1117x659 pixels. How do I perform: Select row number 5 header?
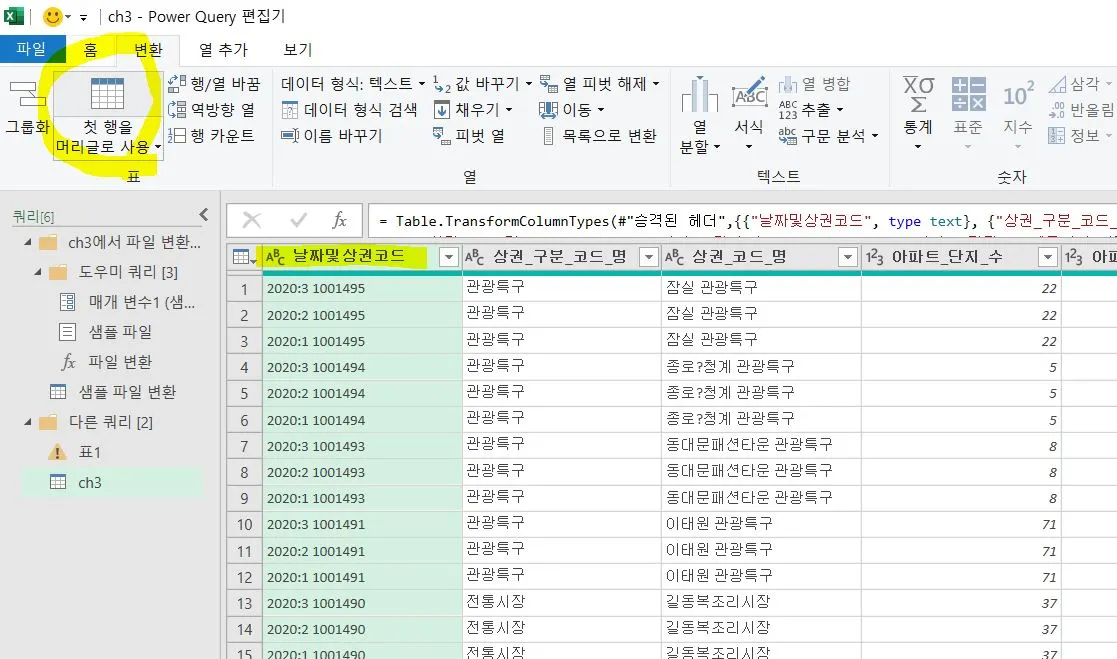coord(244,393)
